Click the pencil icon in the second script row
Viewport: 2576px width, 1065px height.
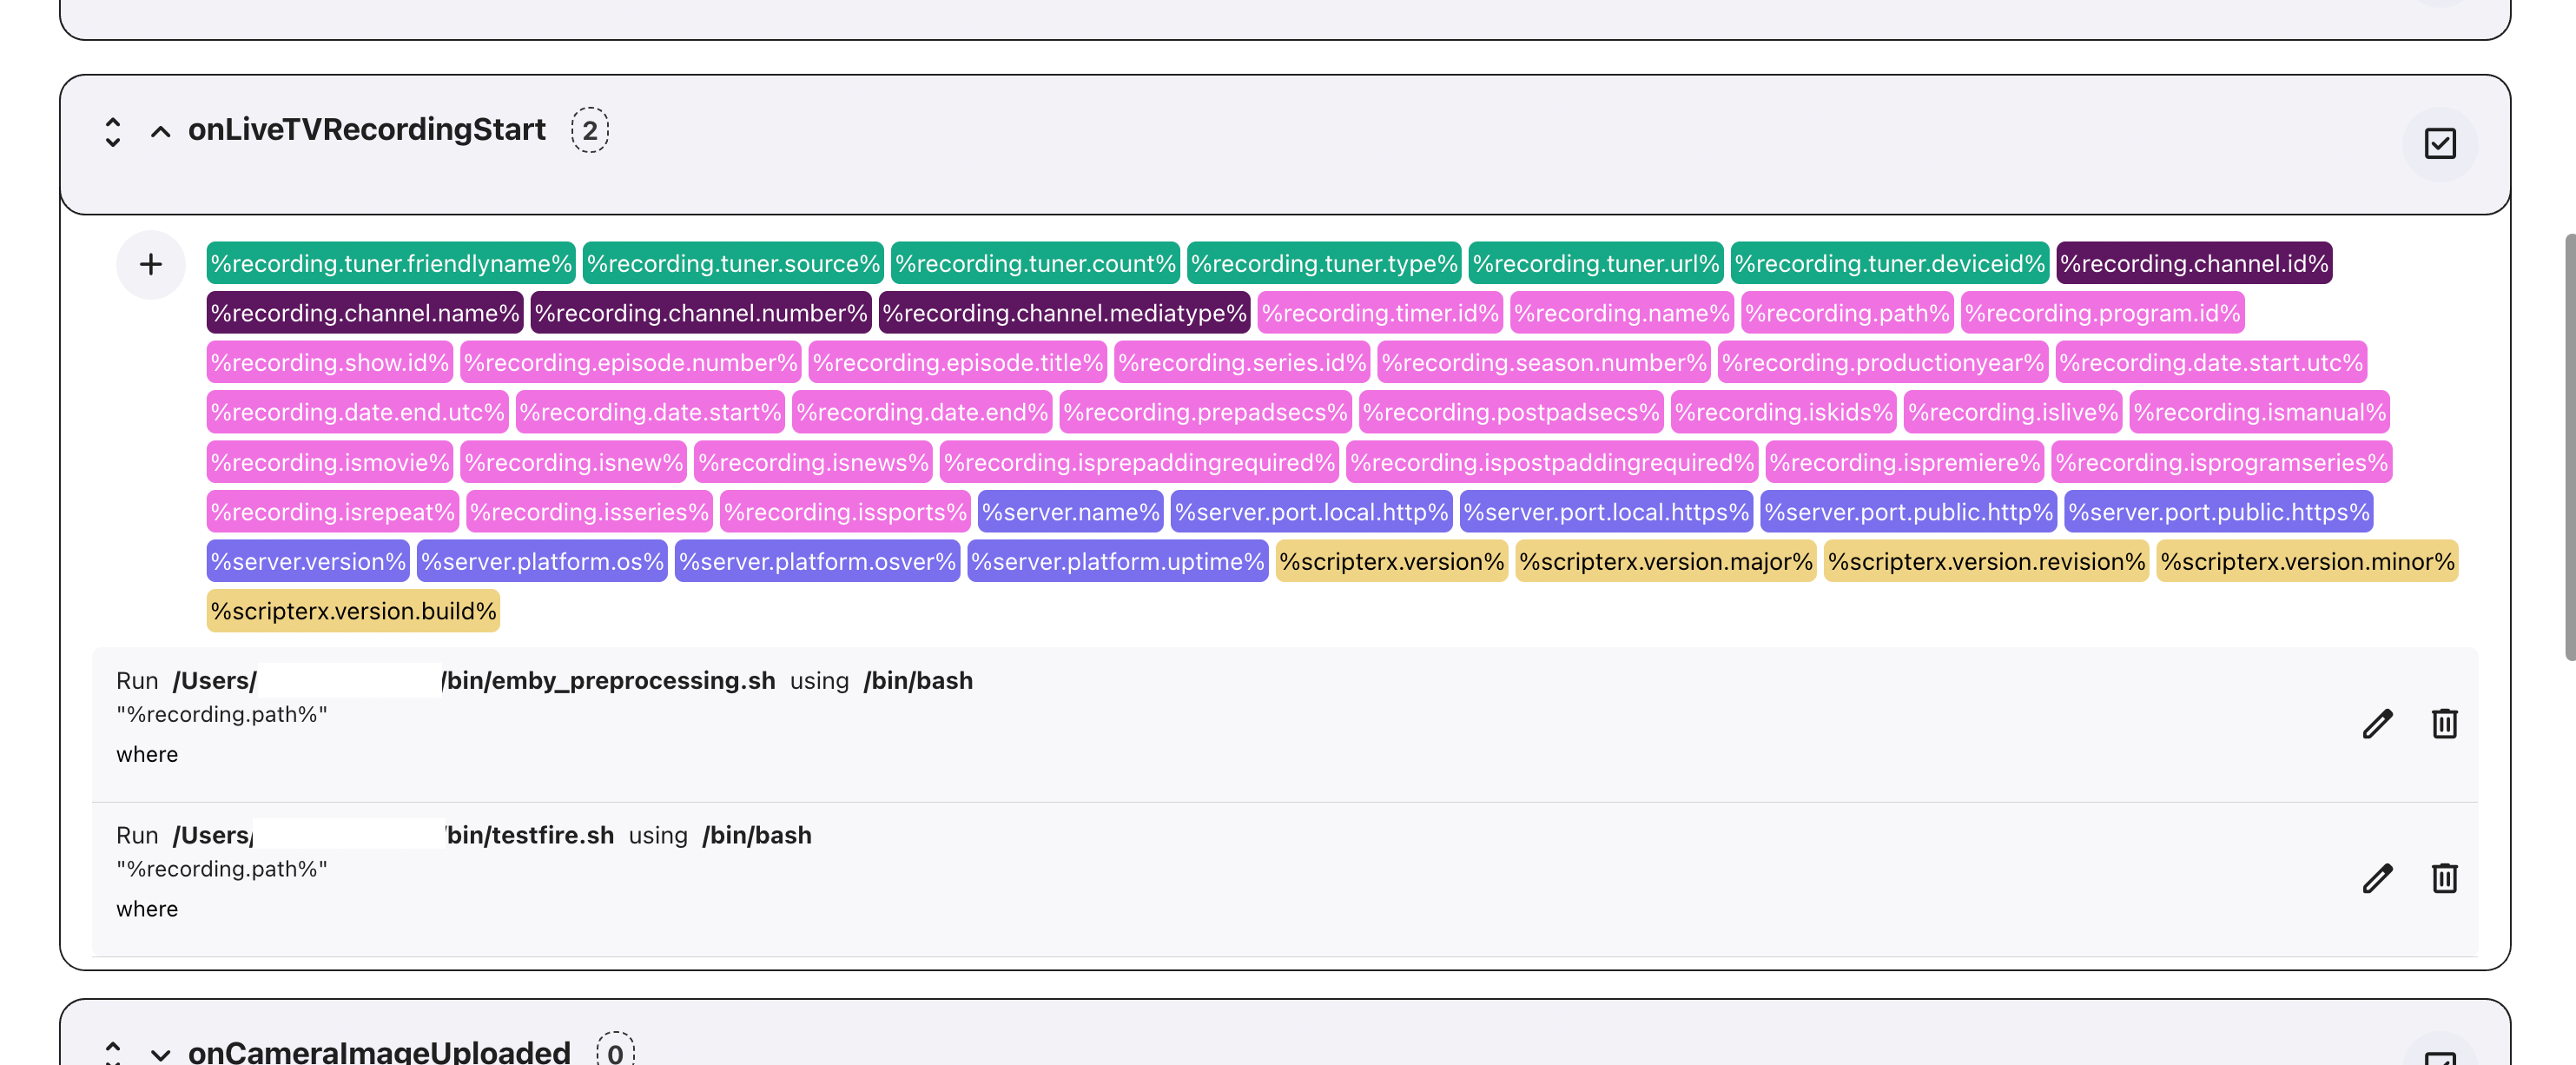(x=2377, y=878)
